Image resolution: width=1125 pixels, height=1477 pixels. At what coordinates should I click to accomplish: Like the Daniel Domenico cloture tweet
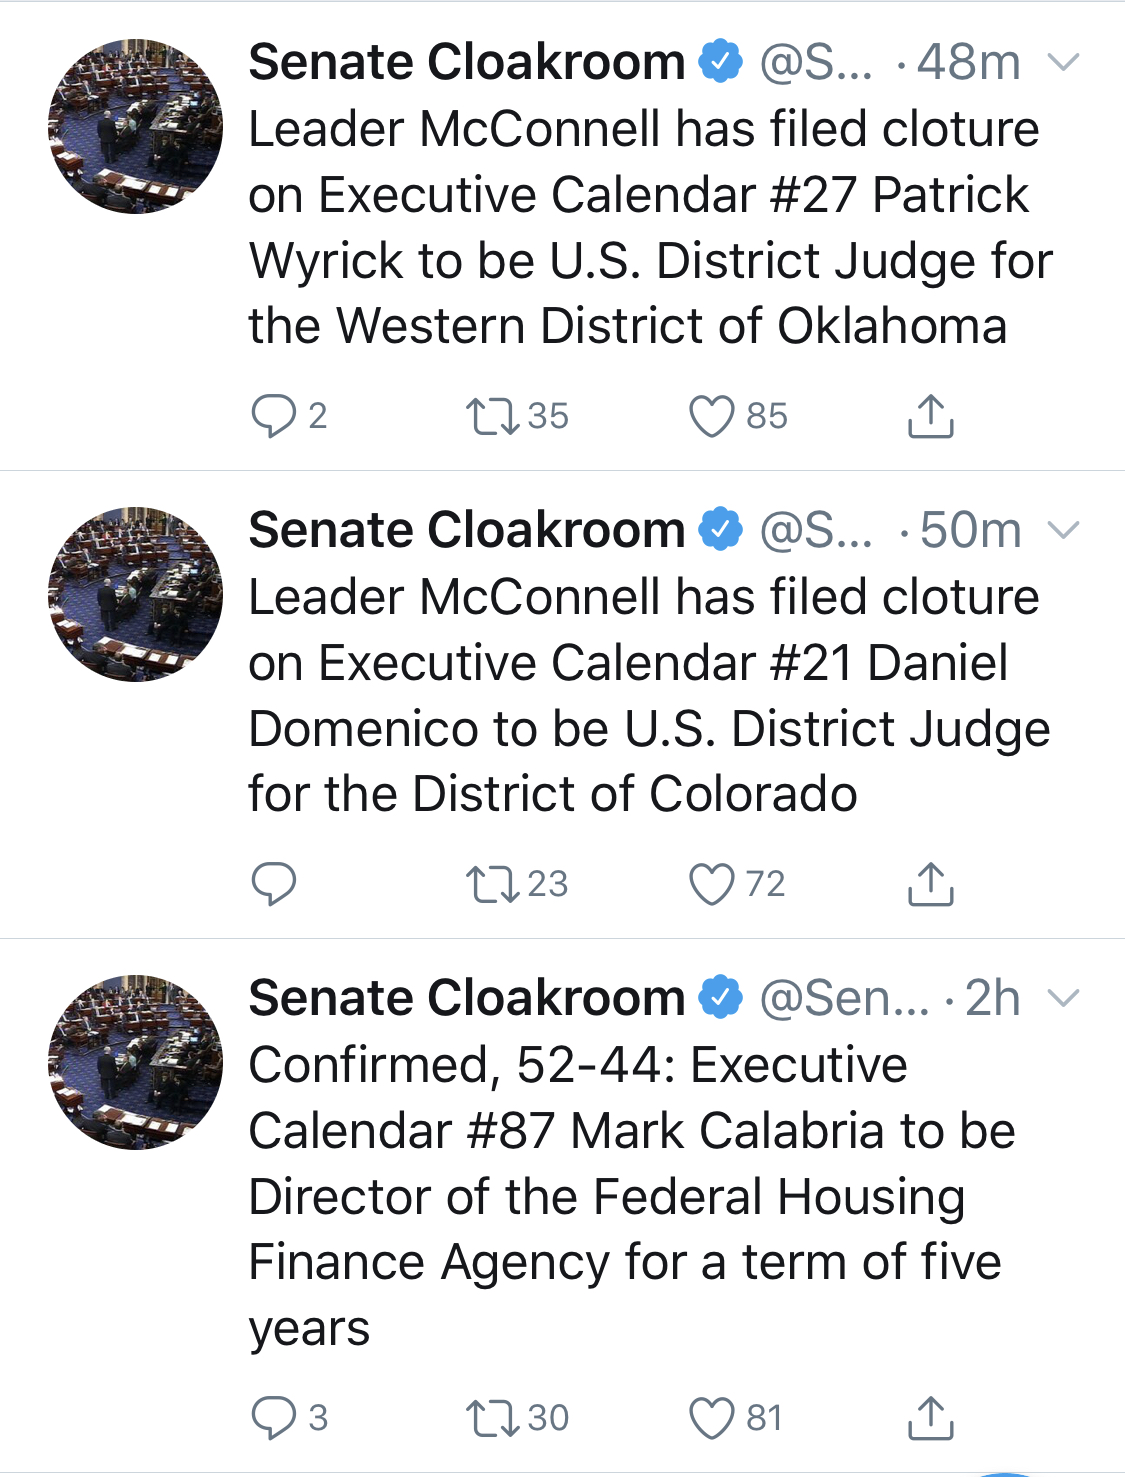712,884
